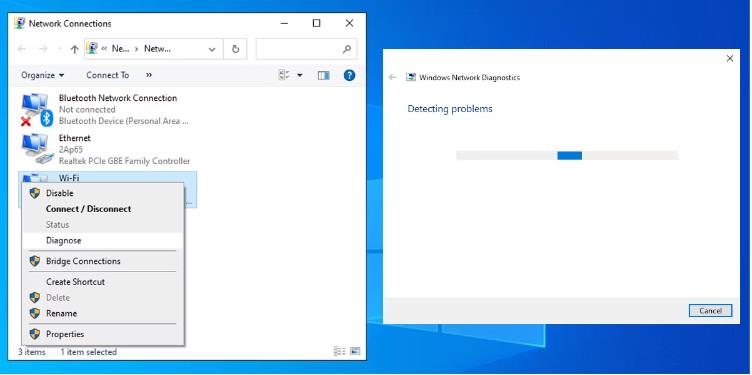The width and height of the screenshot is (752, 375).
Task: Open the Organize dropdown menu
Action: [43, 75]
